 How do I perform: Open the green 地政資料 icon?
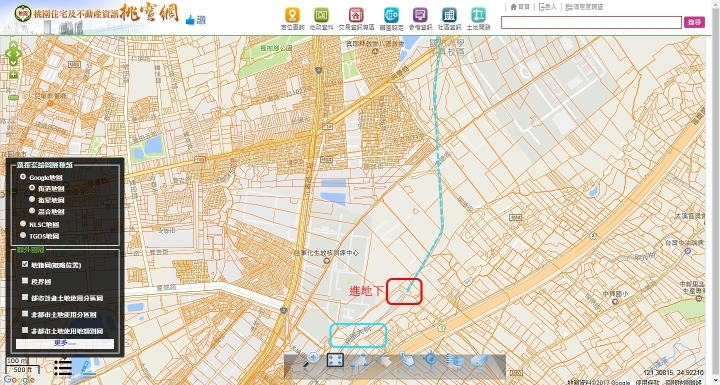[x=321, y=15]
